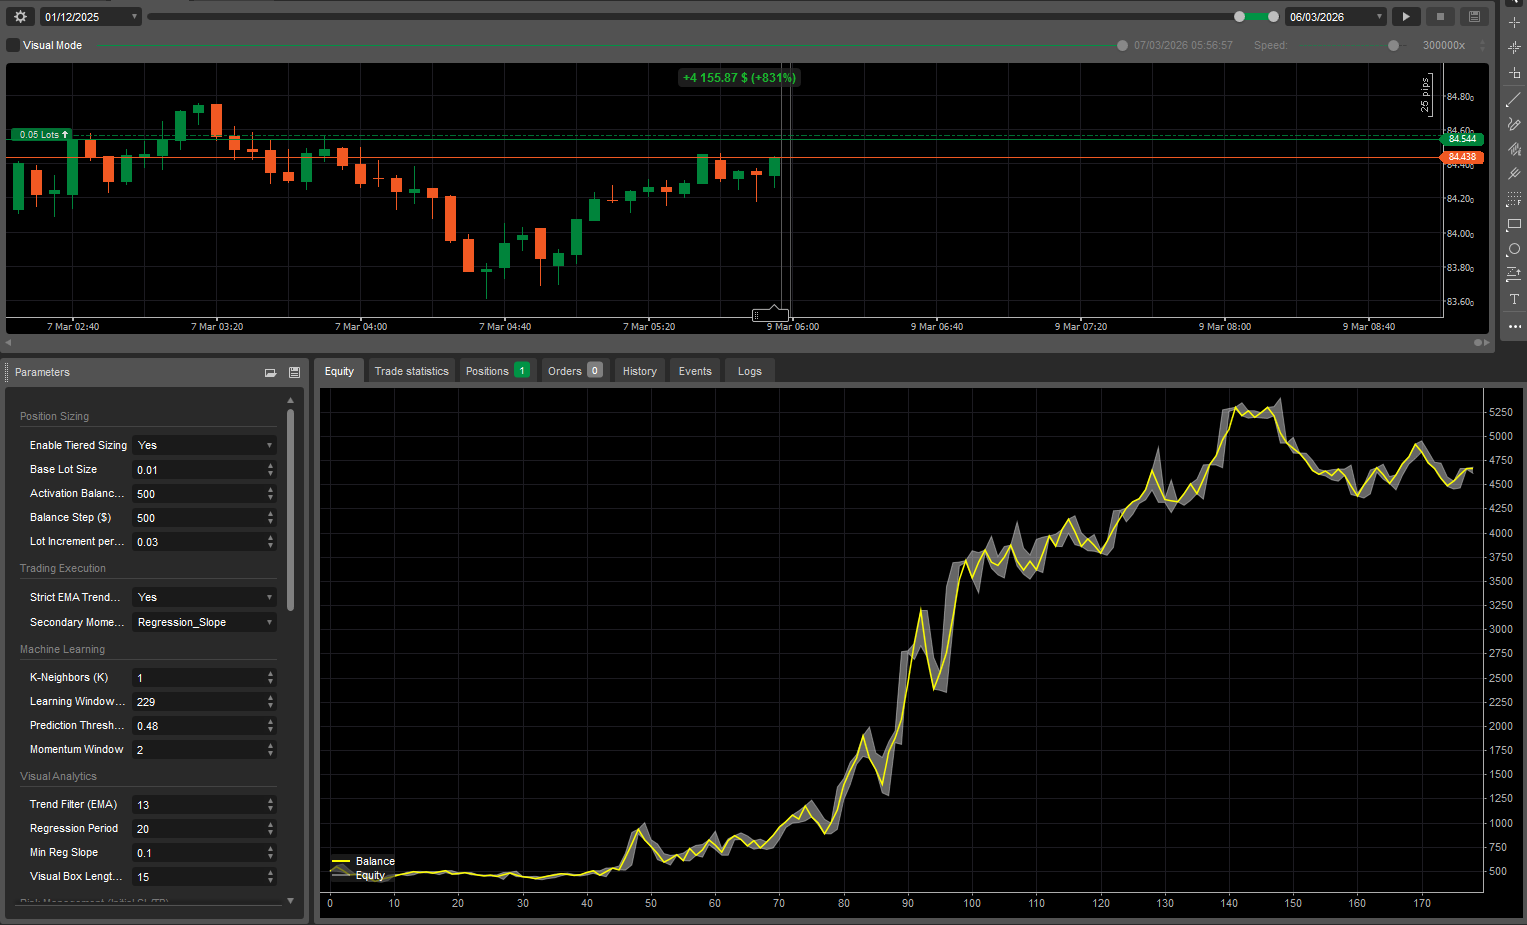The height and width of the screenshot is (925, 1527).
Task: Save parameters using the floppy disk icon
Action: (294, 372)
